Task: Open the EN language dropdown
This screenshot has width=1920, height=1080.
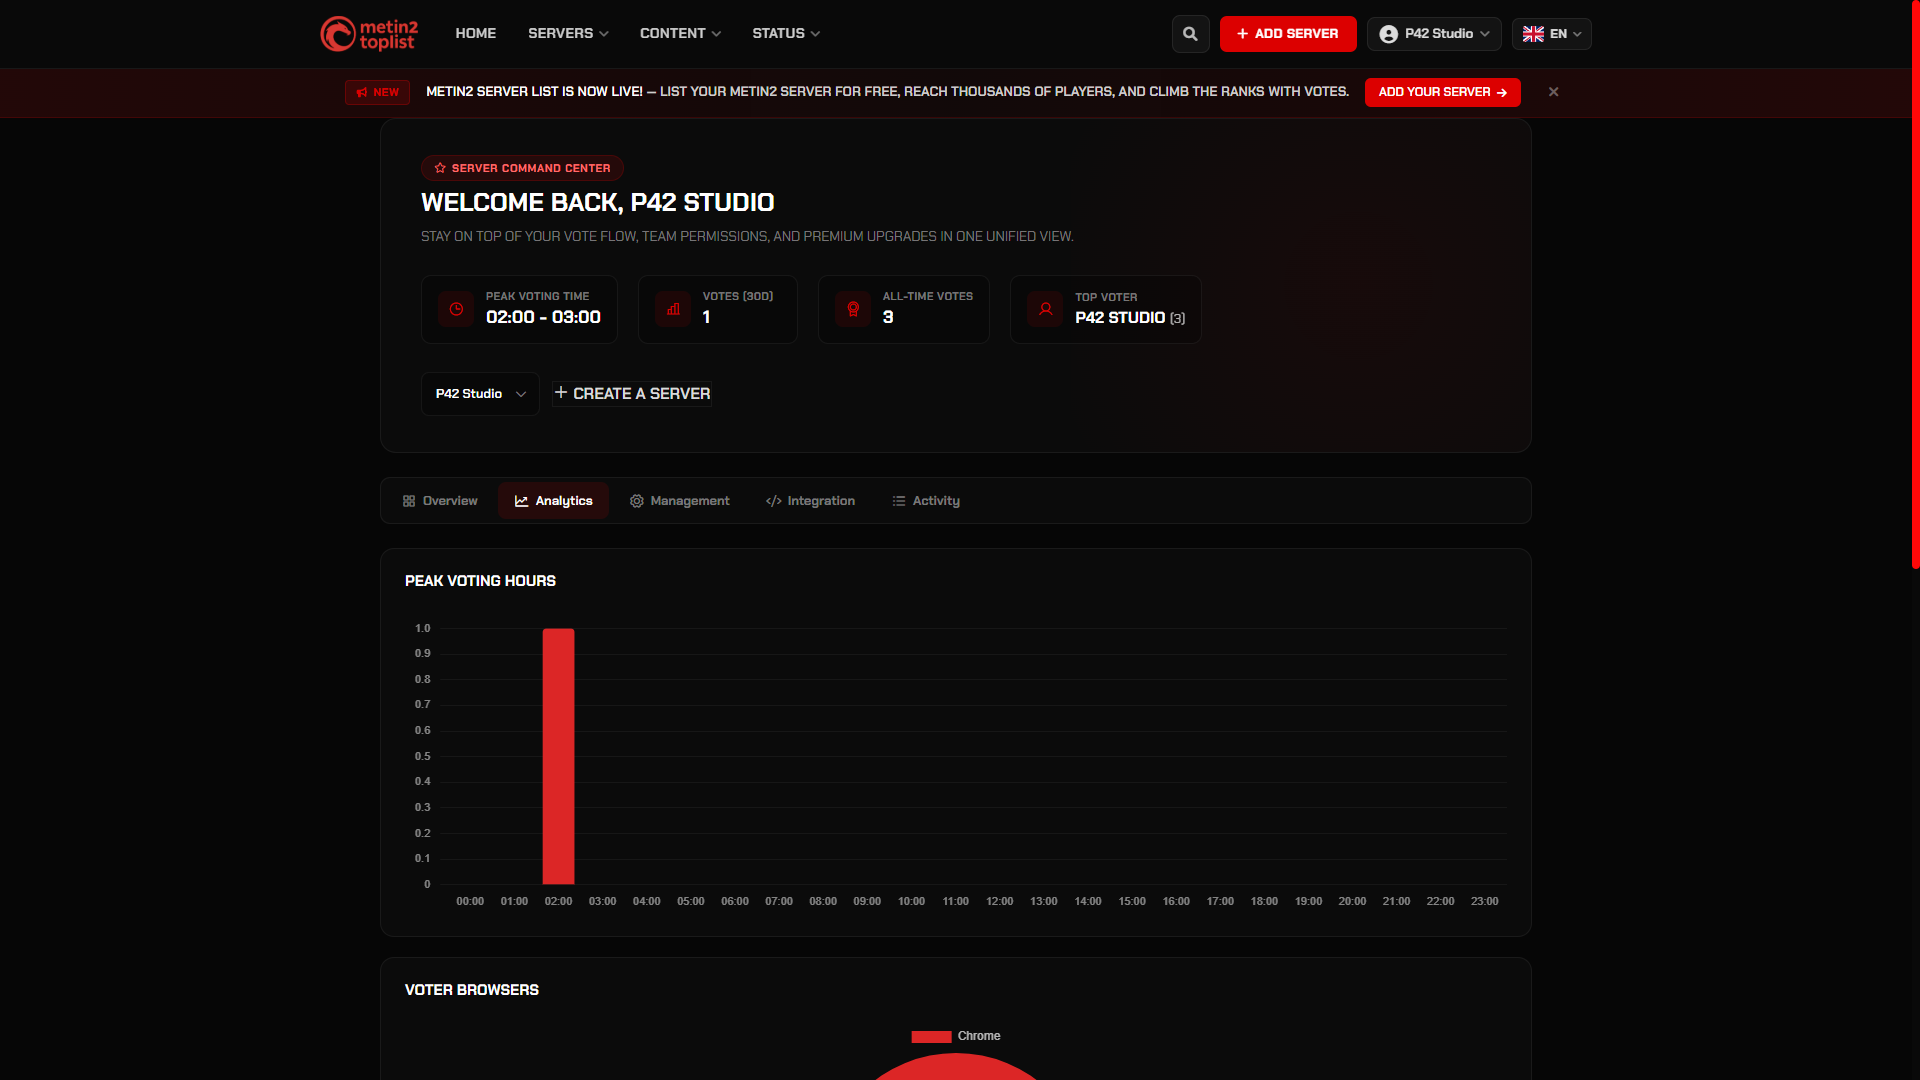Action: click(1551, 34)
